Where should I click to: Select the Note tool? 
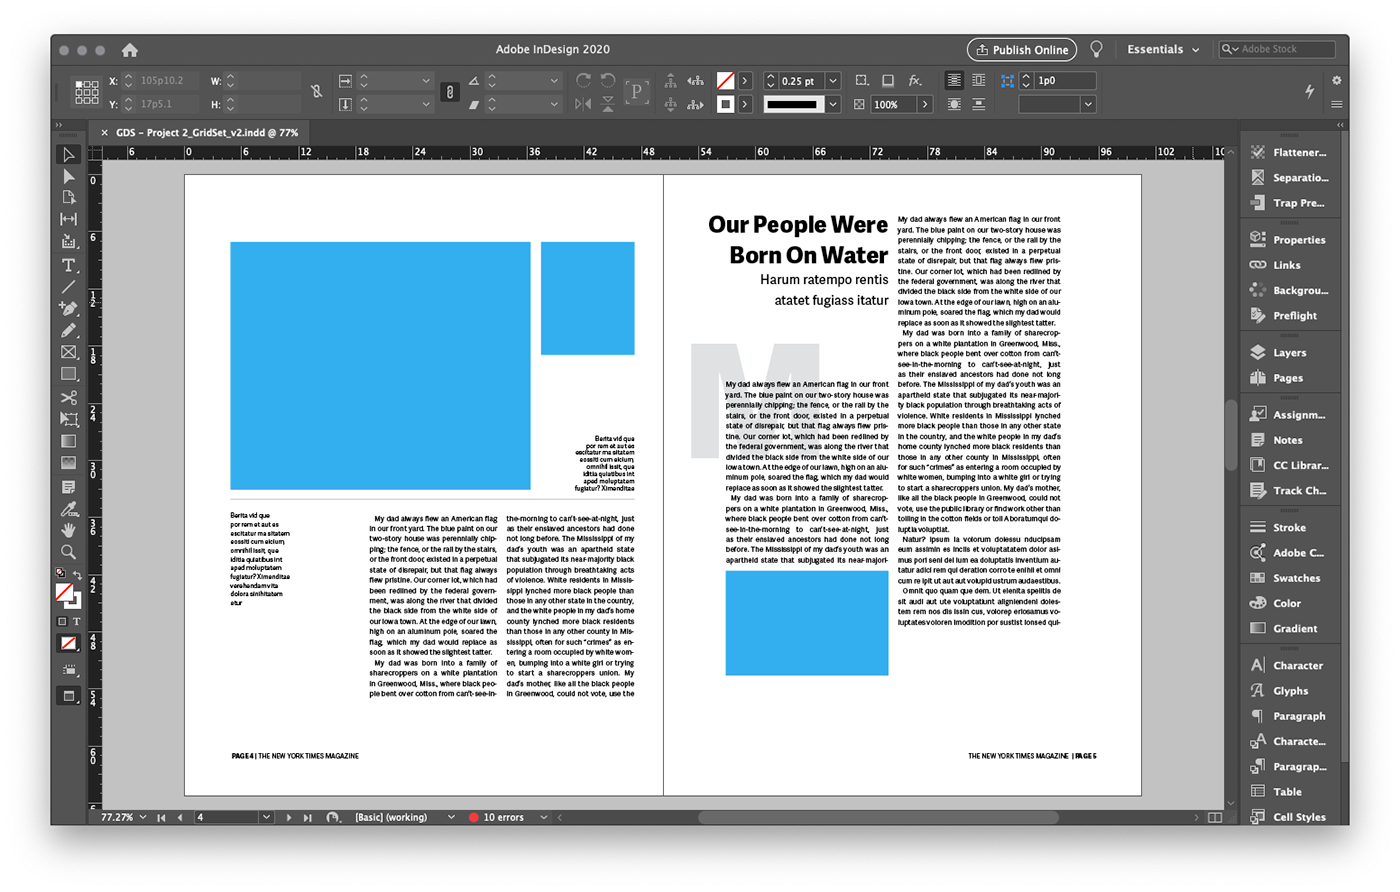68,487
